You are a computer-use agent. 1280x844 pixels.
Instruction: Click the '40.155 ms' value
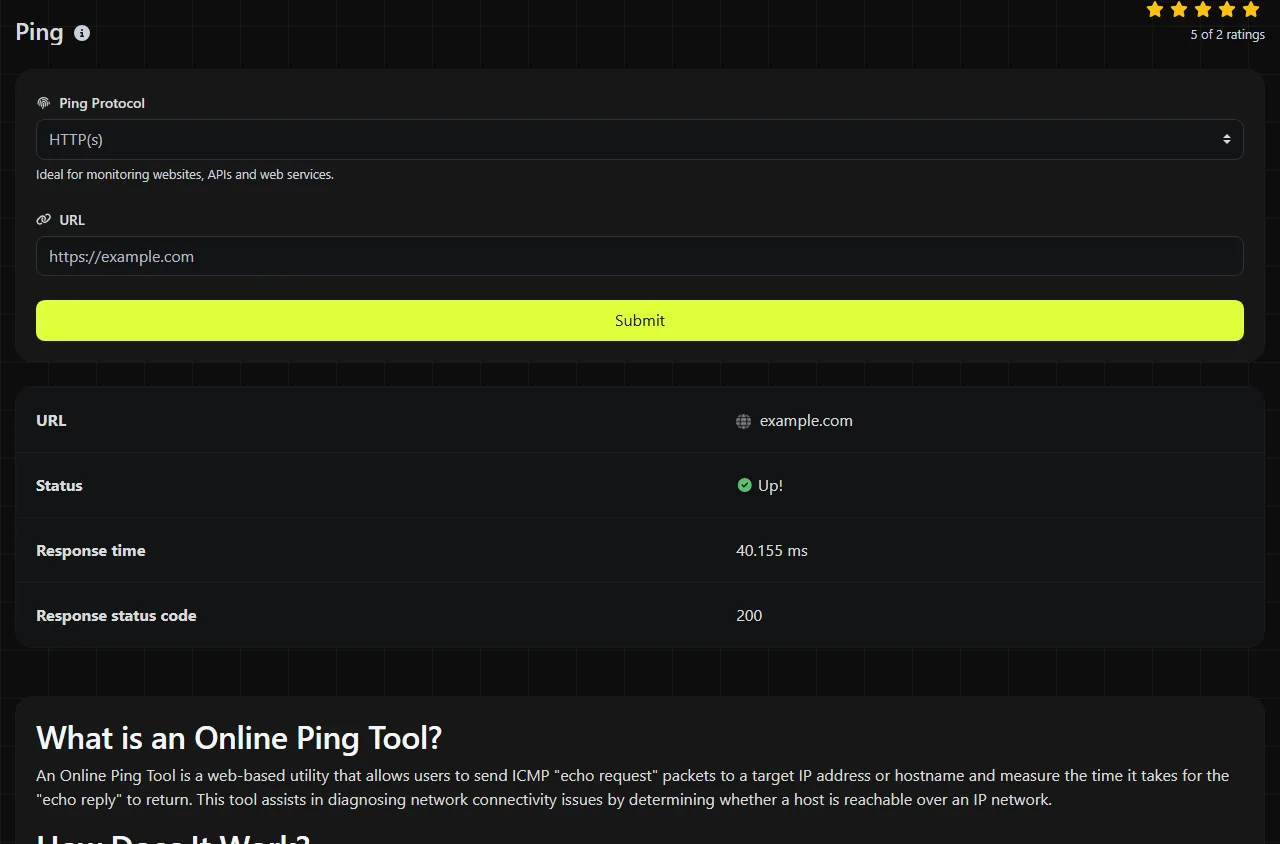pyautogui.click(x=772, y=551)
